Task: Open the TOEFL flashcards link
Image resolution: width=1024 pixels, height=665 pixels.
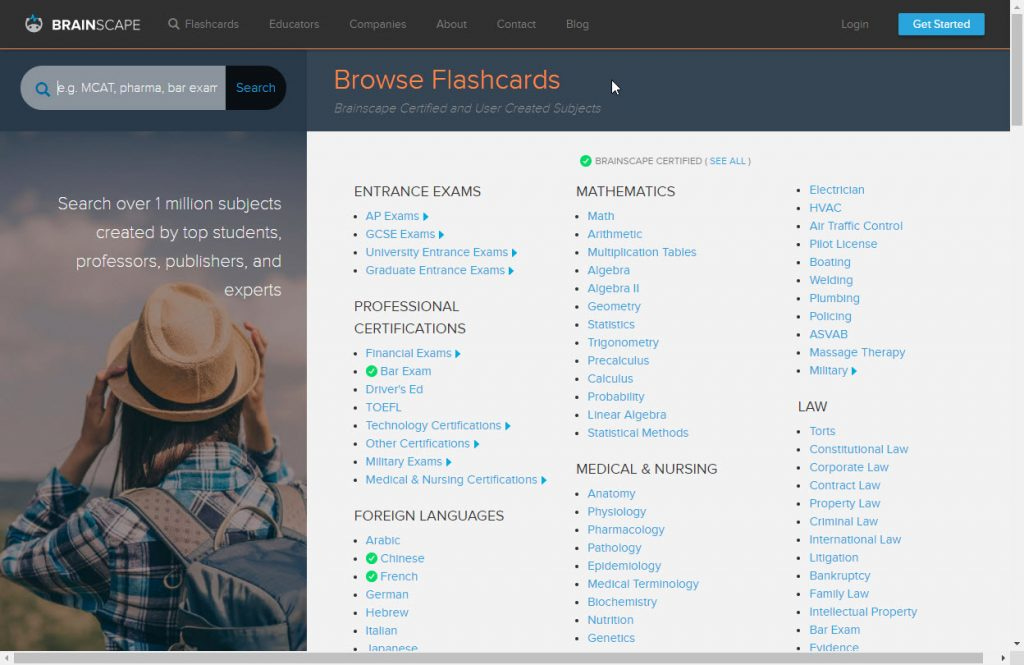Action: click(383, 408)
